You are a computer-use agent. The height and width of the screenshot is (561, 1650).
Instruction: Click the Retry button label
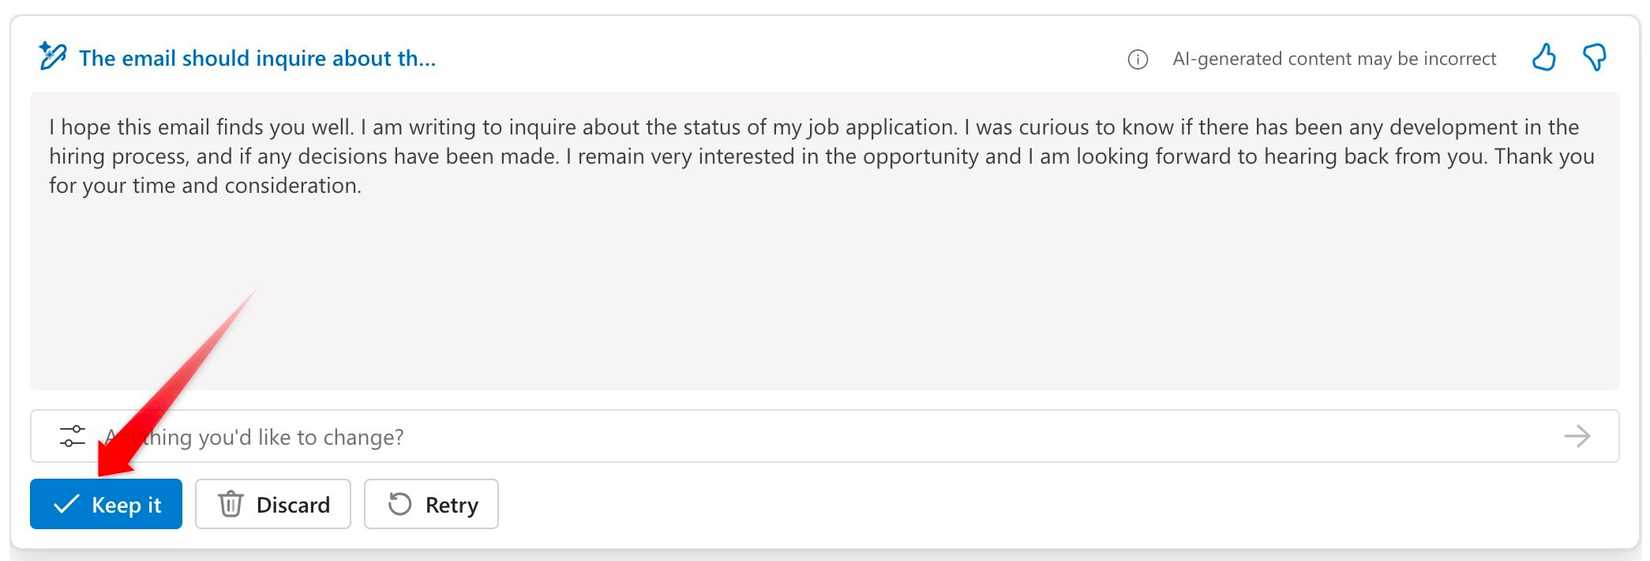(x=452, y=505)
